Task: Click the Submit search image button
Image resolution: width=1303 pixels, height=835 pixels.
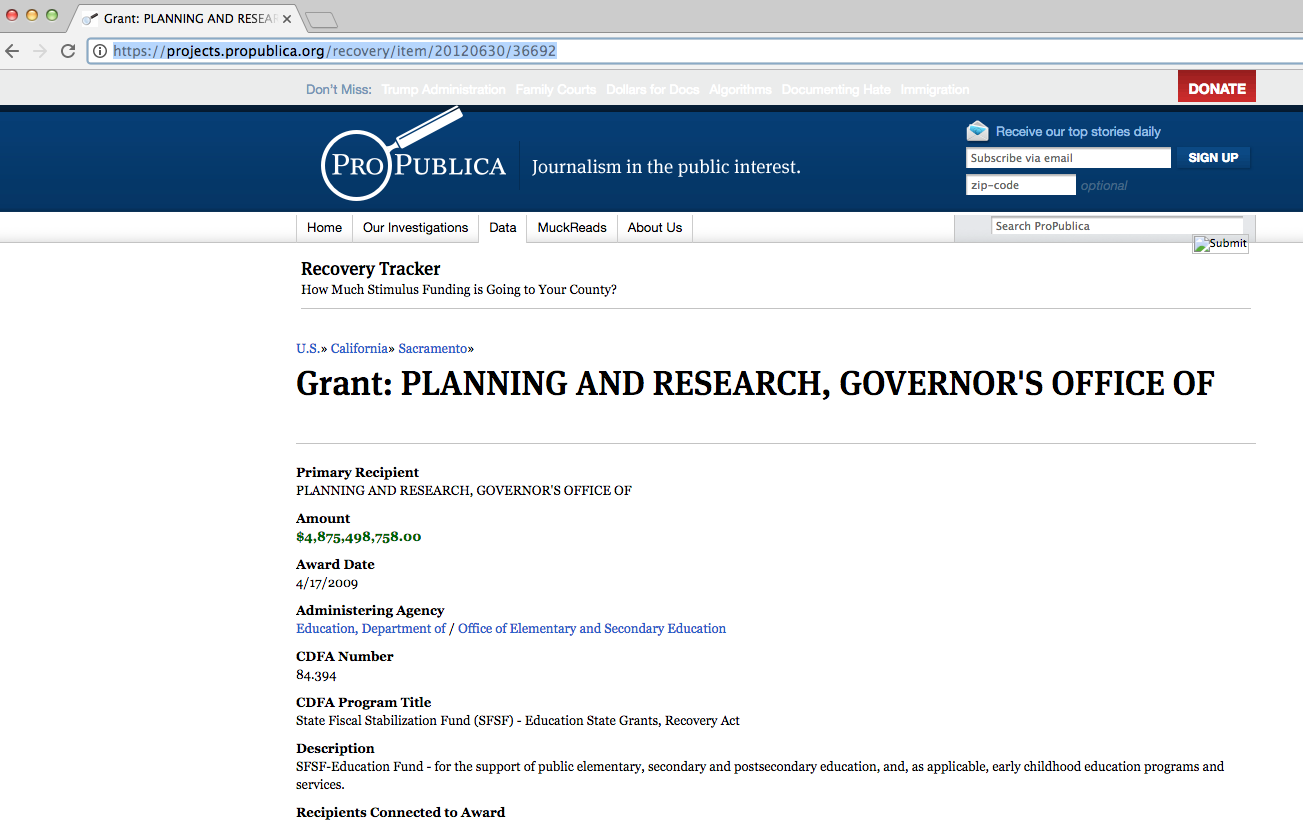Action: [1220, 243]
